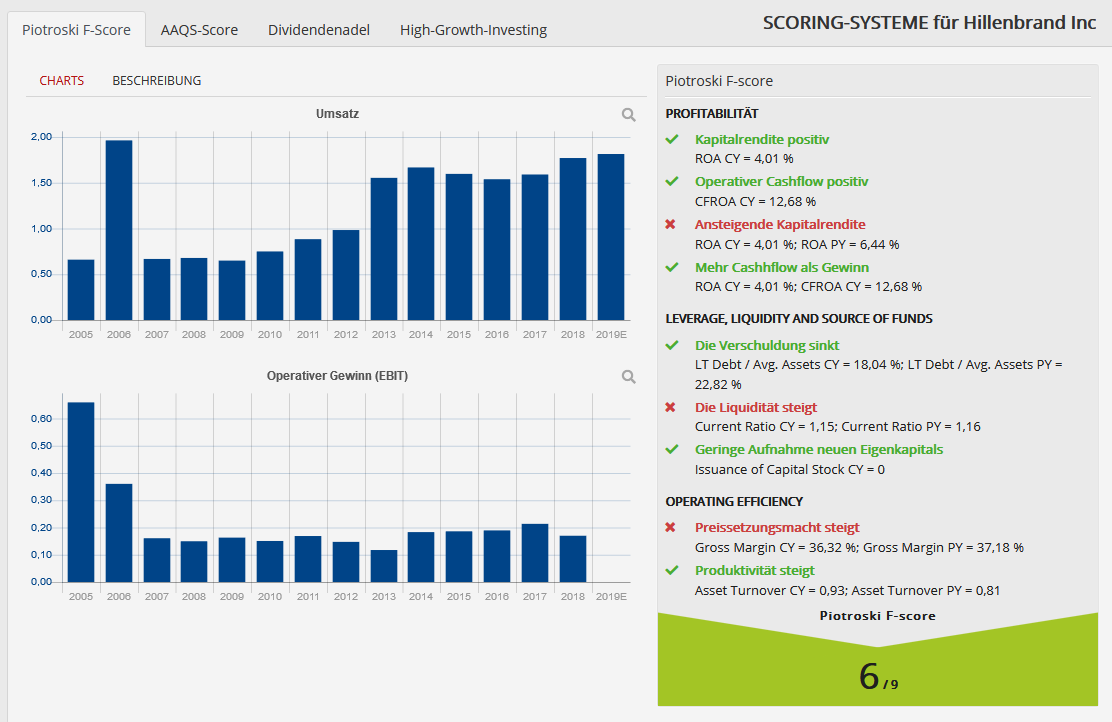Screen dimensions: 1112x722
Task: Open the Piotroski F-Score tab
Action: coord(77,30)
